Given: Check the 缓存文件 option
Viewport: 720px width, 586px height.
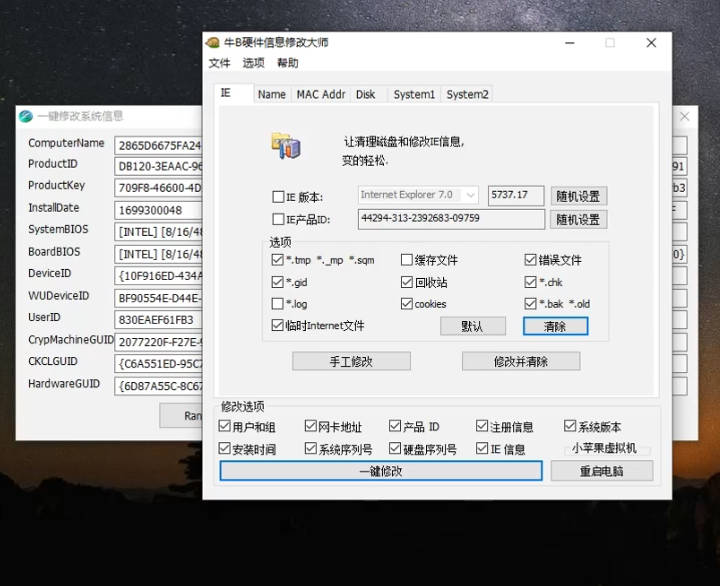Looking at the screenshot, I should pos(407,260).
